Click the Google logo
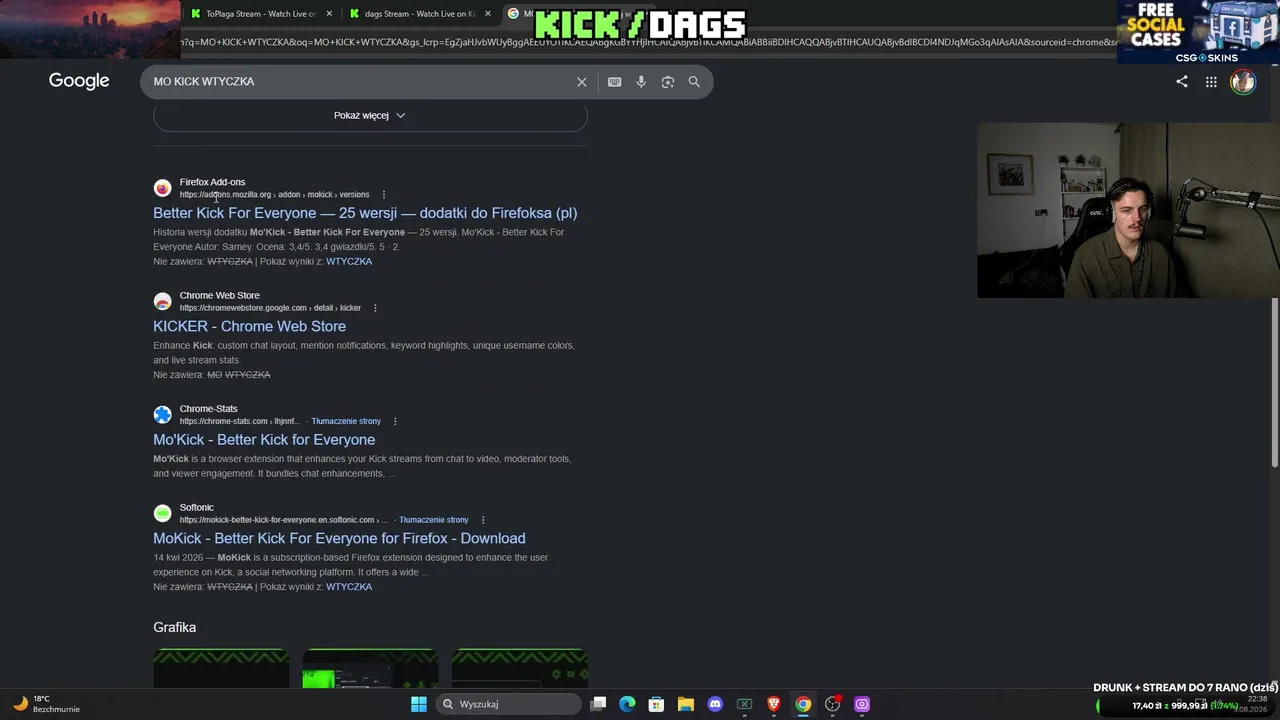Image resolution: width=1280 pixels, height=720 pixels. point(79,81)
